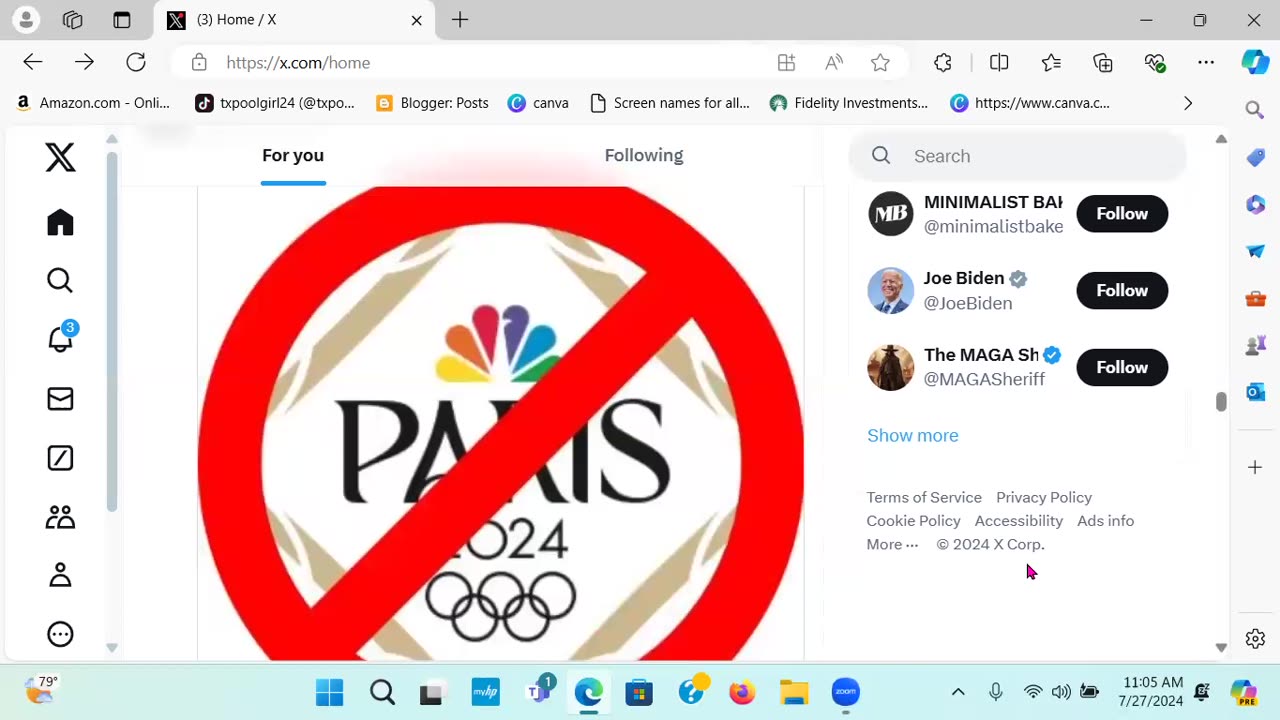Open taskbar clock showing 11:05 AM
The image size is (1280, 720).
coord(1152,692)
